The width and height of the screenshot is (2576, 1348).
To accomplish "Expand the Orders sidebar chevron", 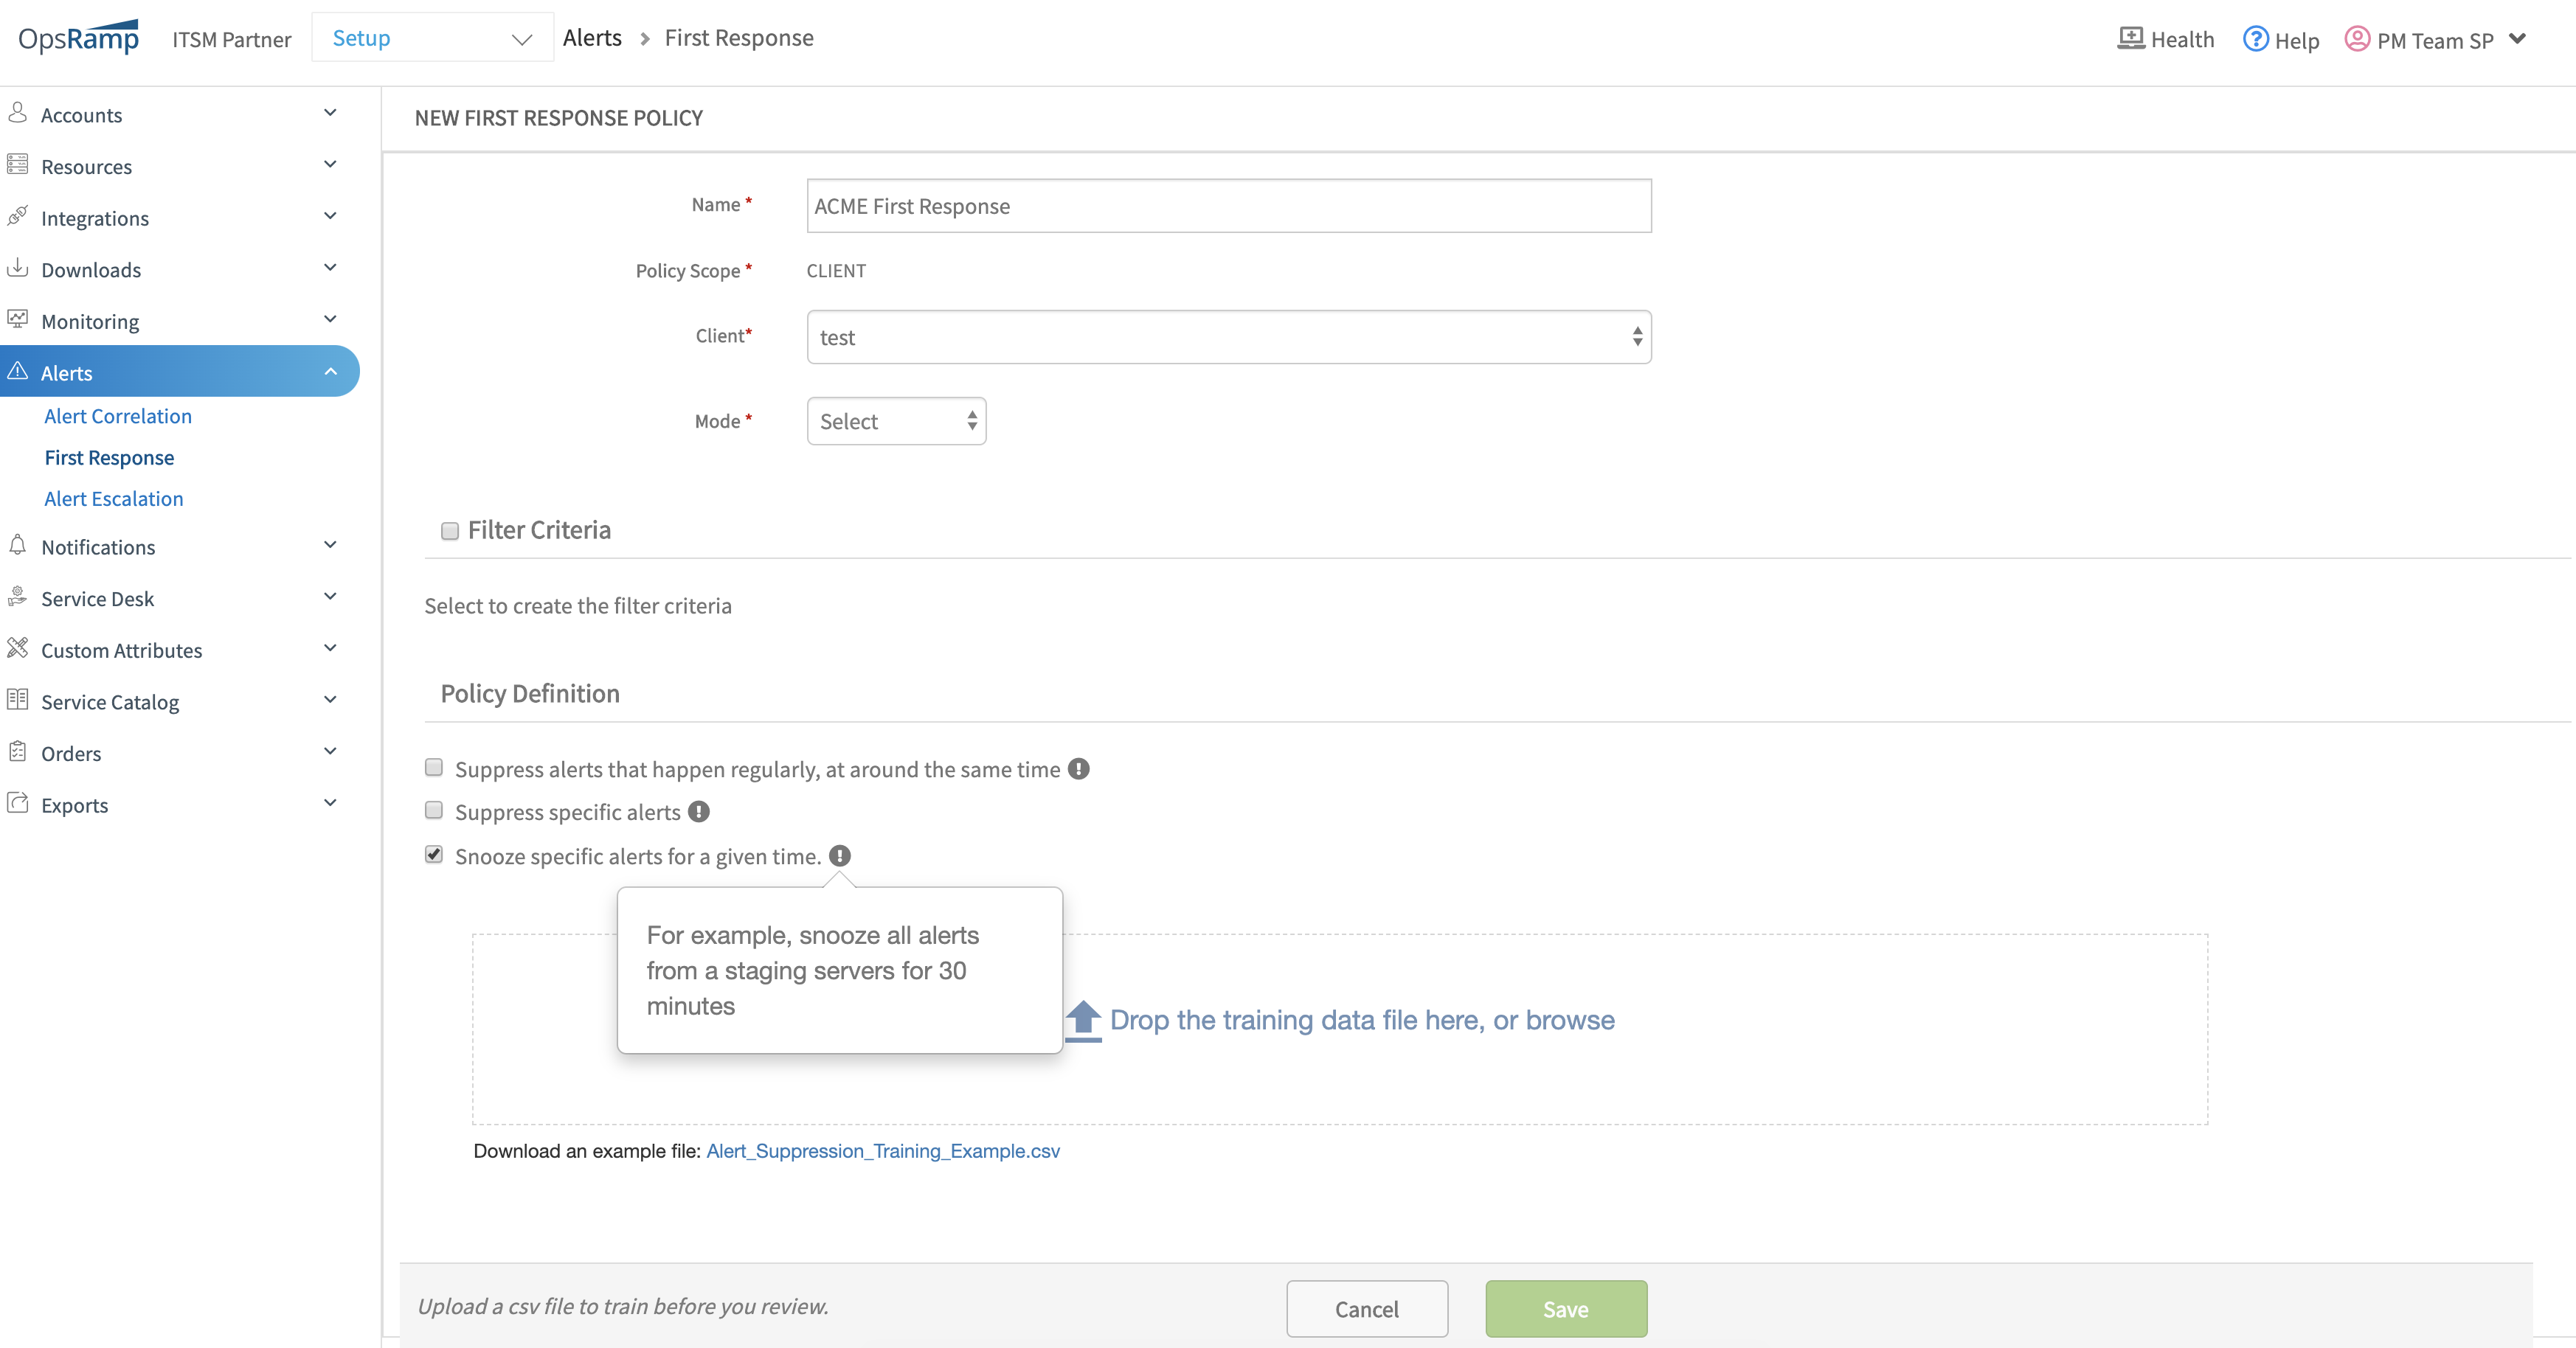I will pos(330,751).
